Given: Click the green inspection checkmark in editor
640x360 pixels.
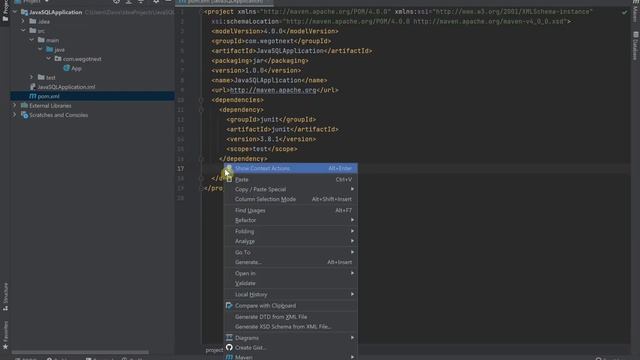Looking at the screenshot, I should (x=624, y=13).
